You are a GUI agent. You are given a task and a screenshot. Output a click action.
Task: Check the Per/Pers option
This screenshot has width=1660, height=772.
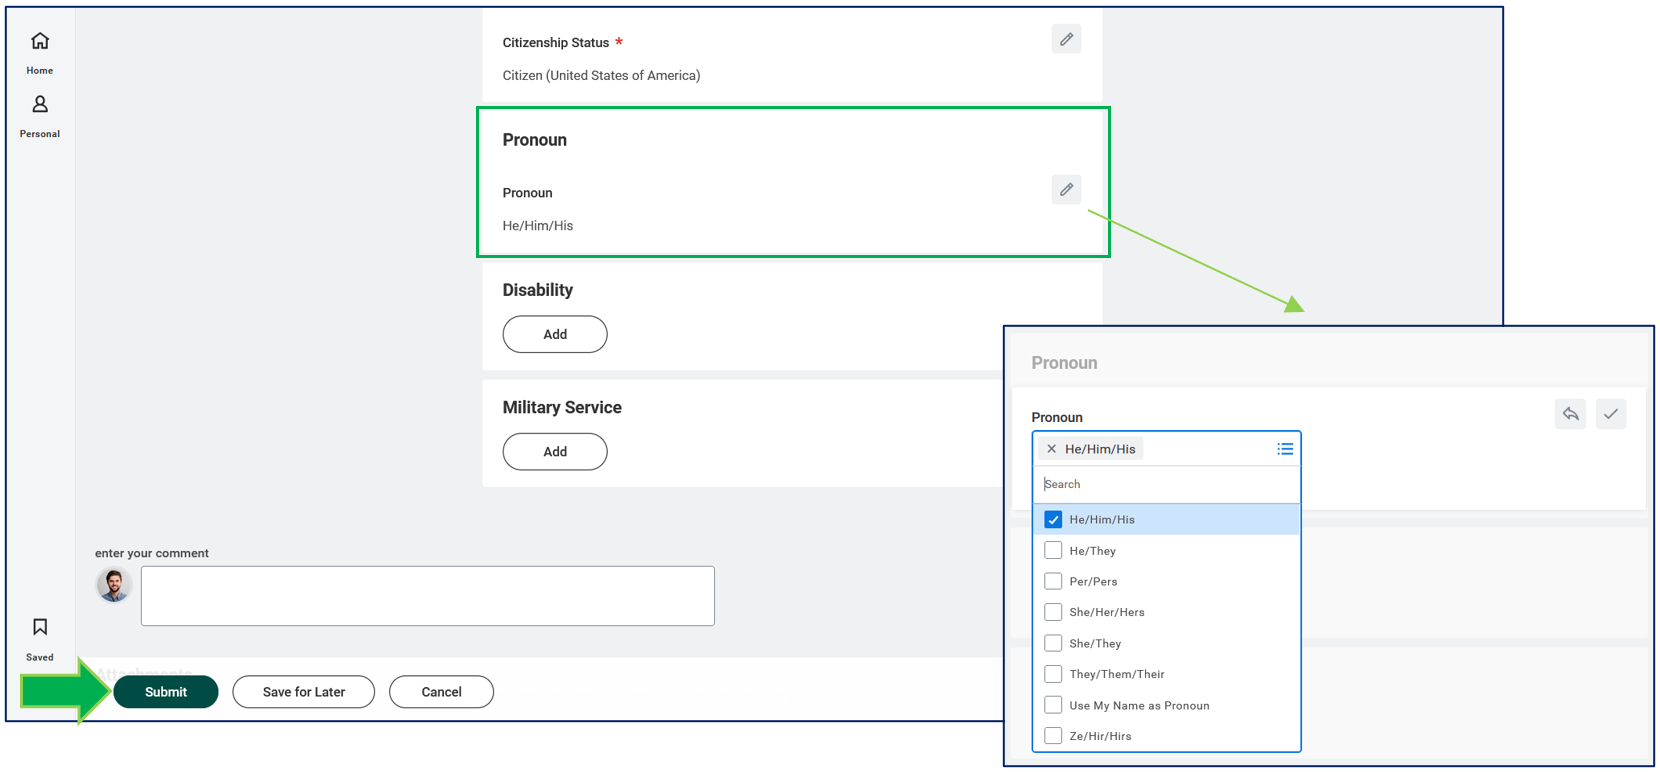[x=1053, y=581]
